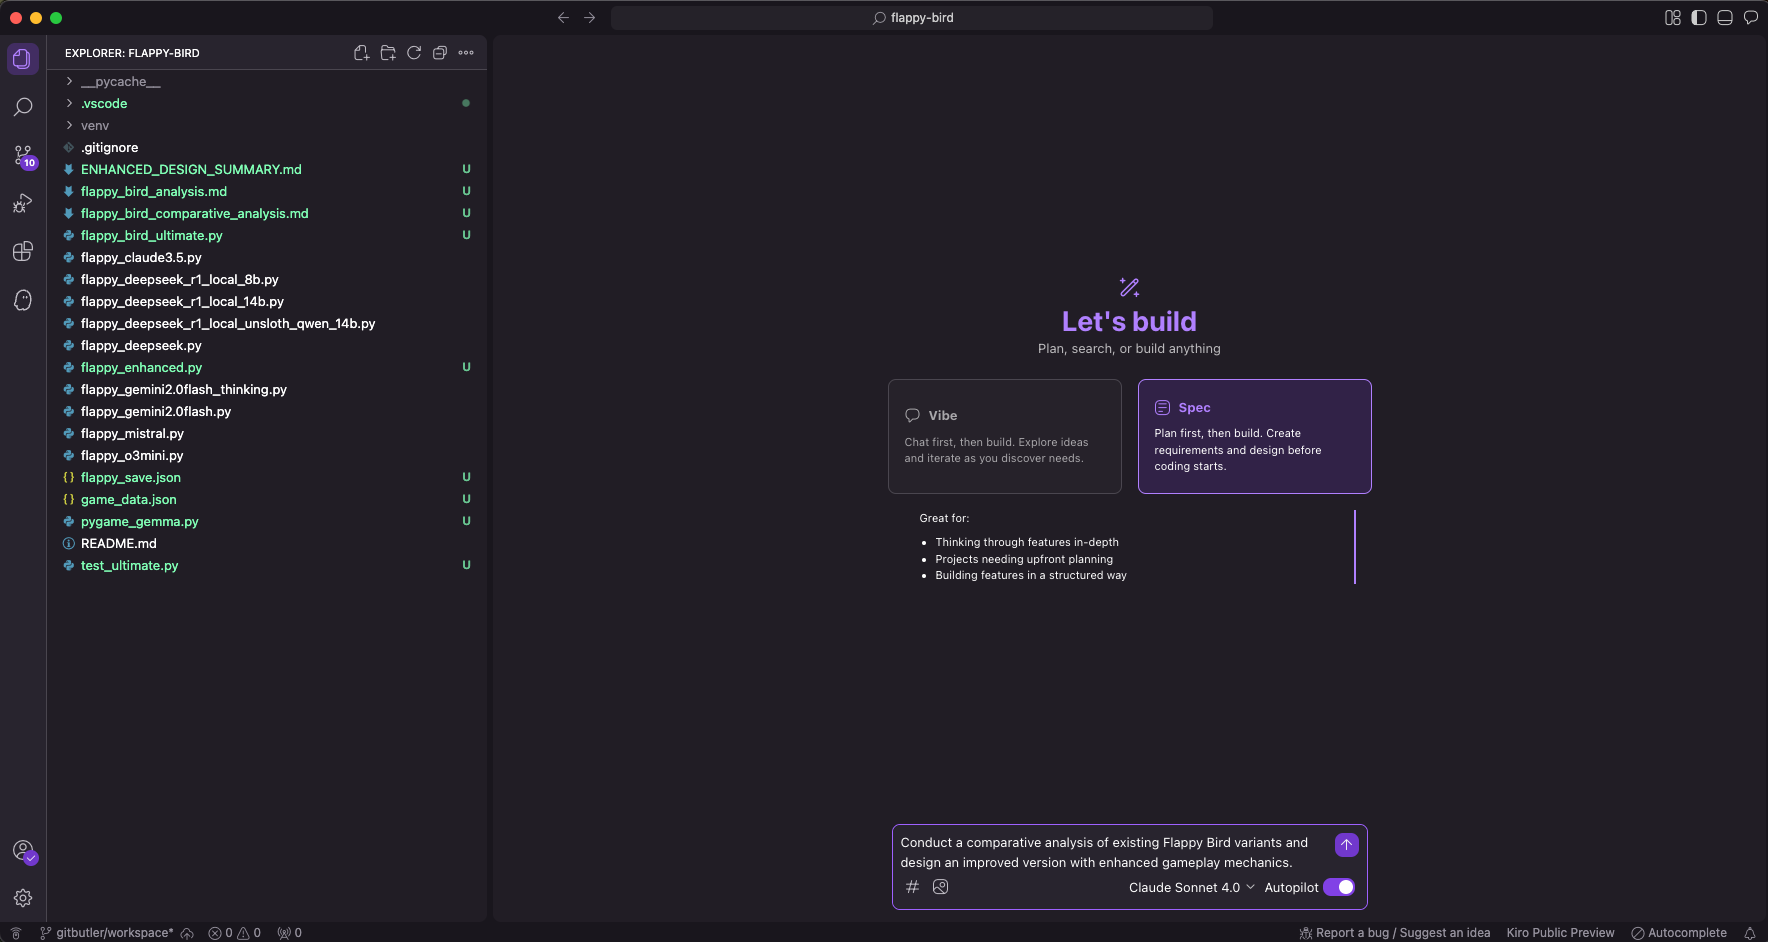
Task: Open flappy_gemini2.0flash_thinking.py
Action: 267,390
